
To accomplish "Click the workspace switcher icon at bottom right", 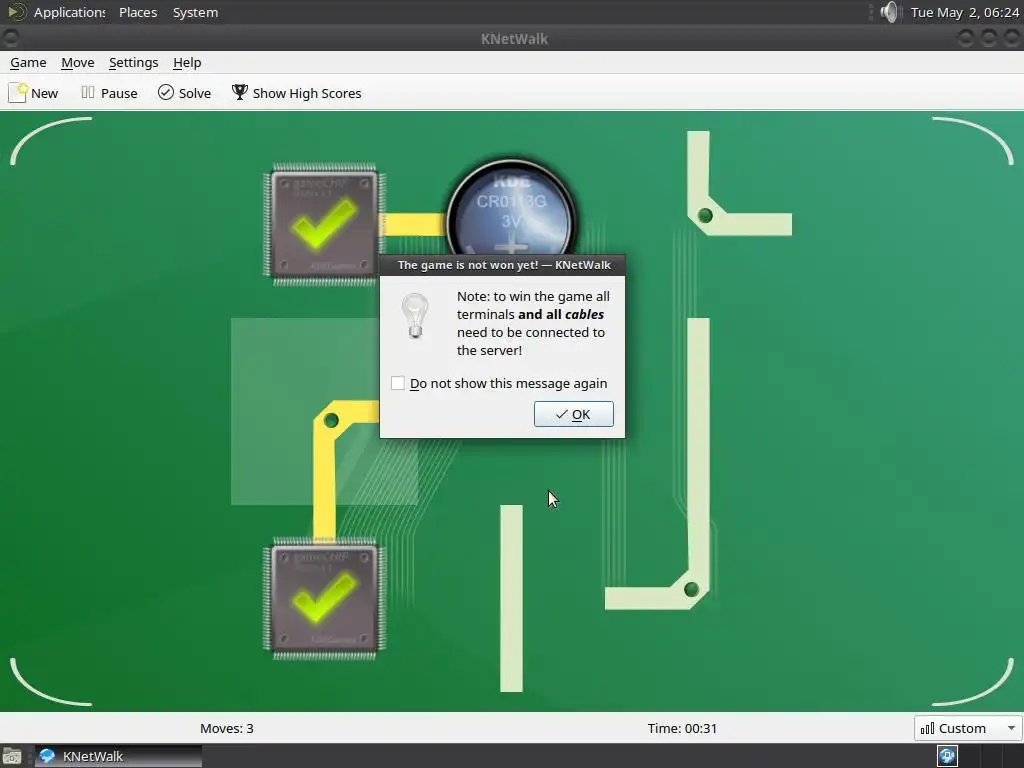I will click(x=947, y=756).
